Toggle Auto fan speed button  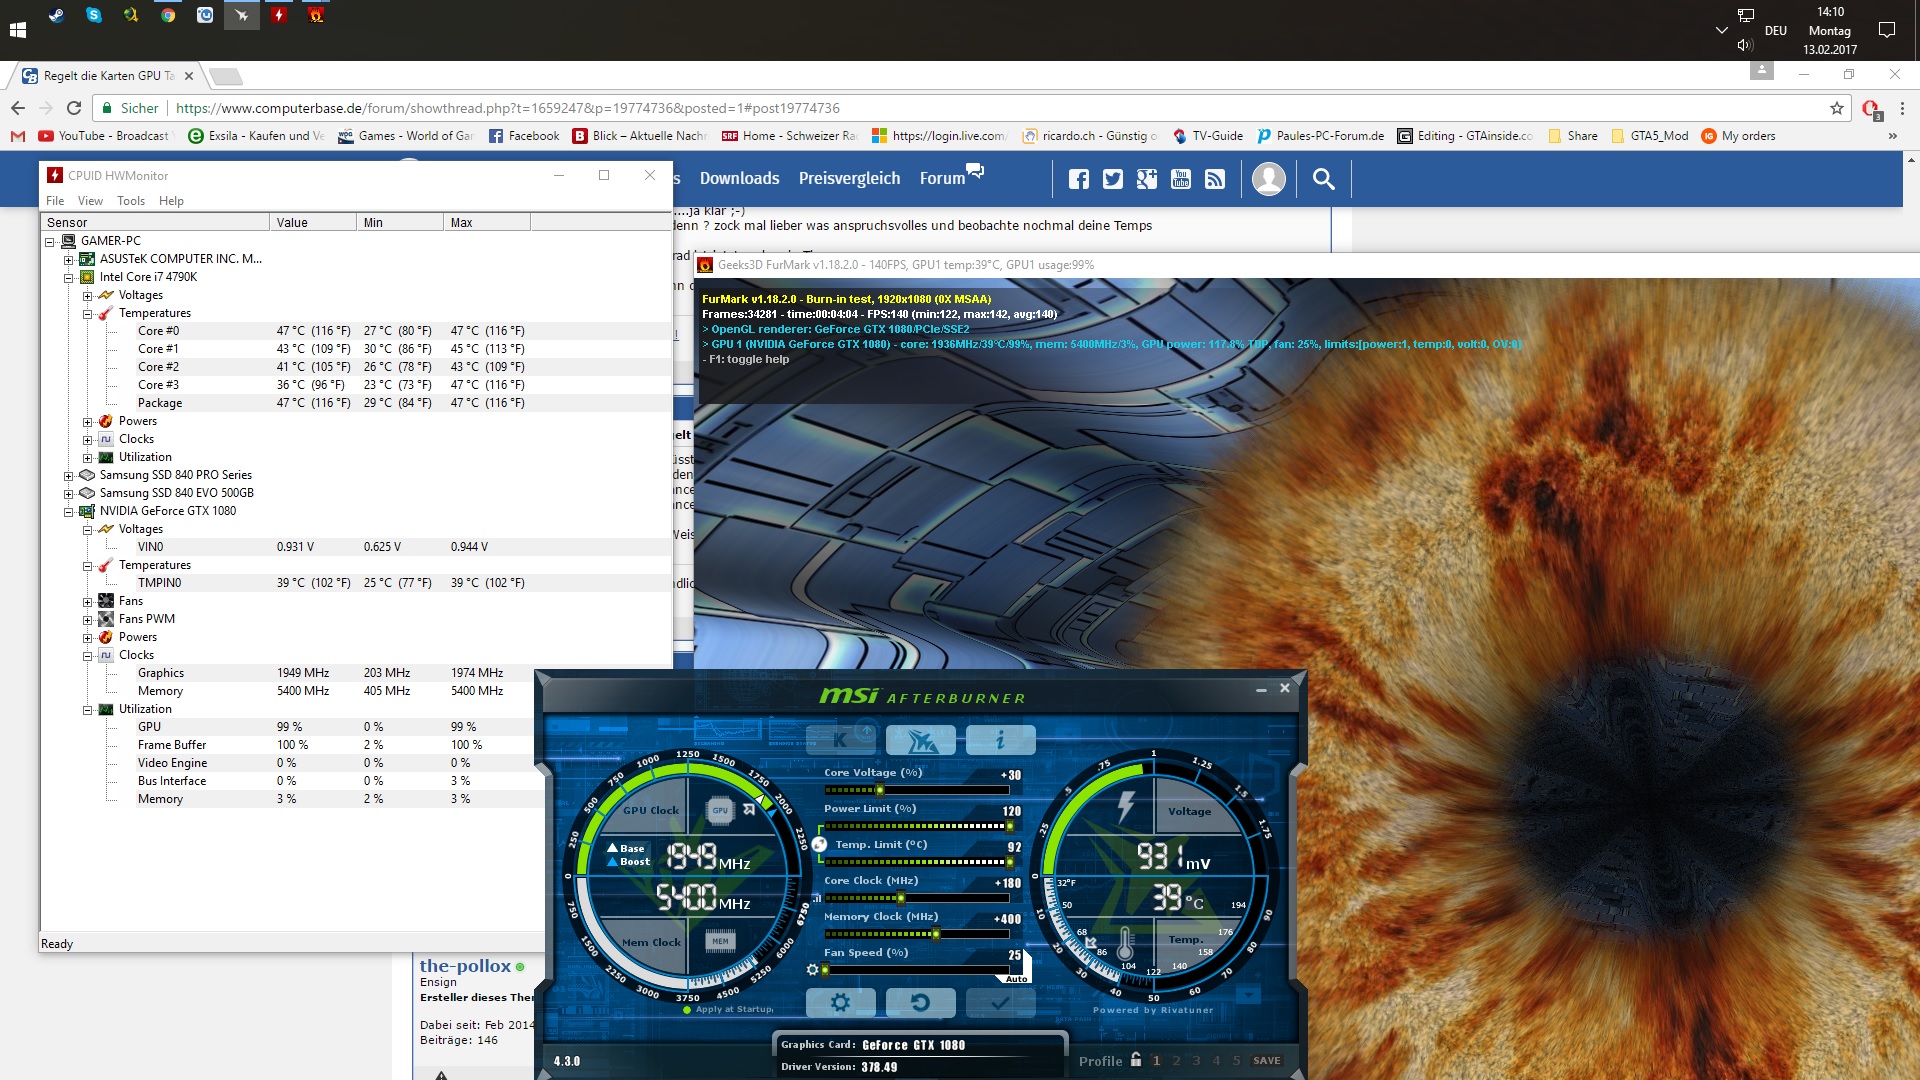[1016, 979]
